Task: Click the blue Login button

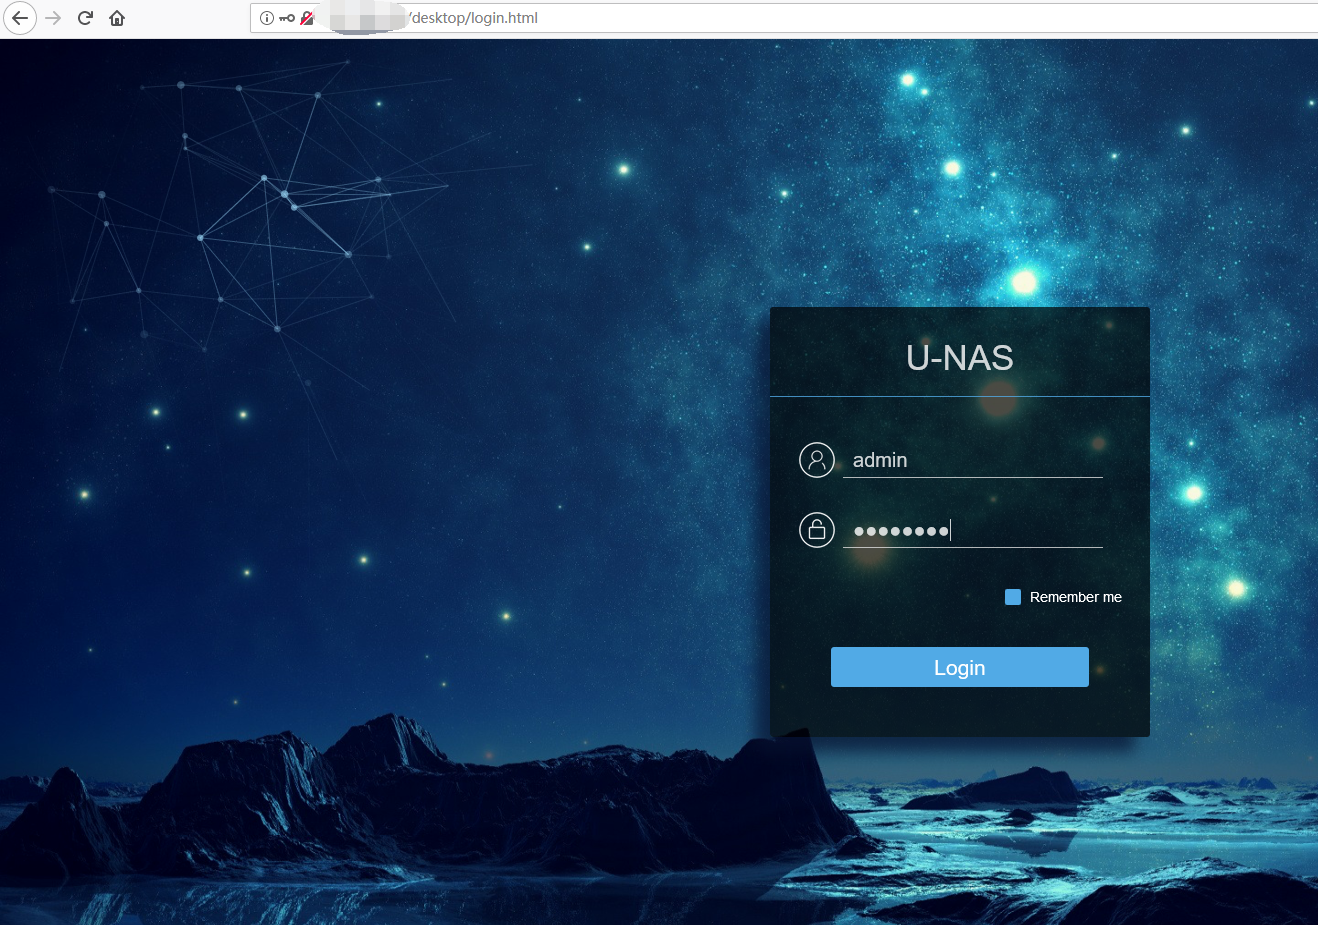Action: 960,667
